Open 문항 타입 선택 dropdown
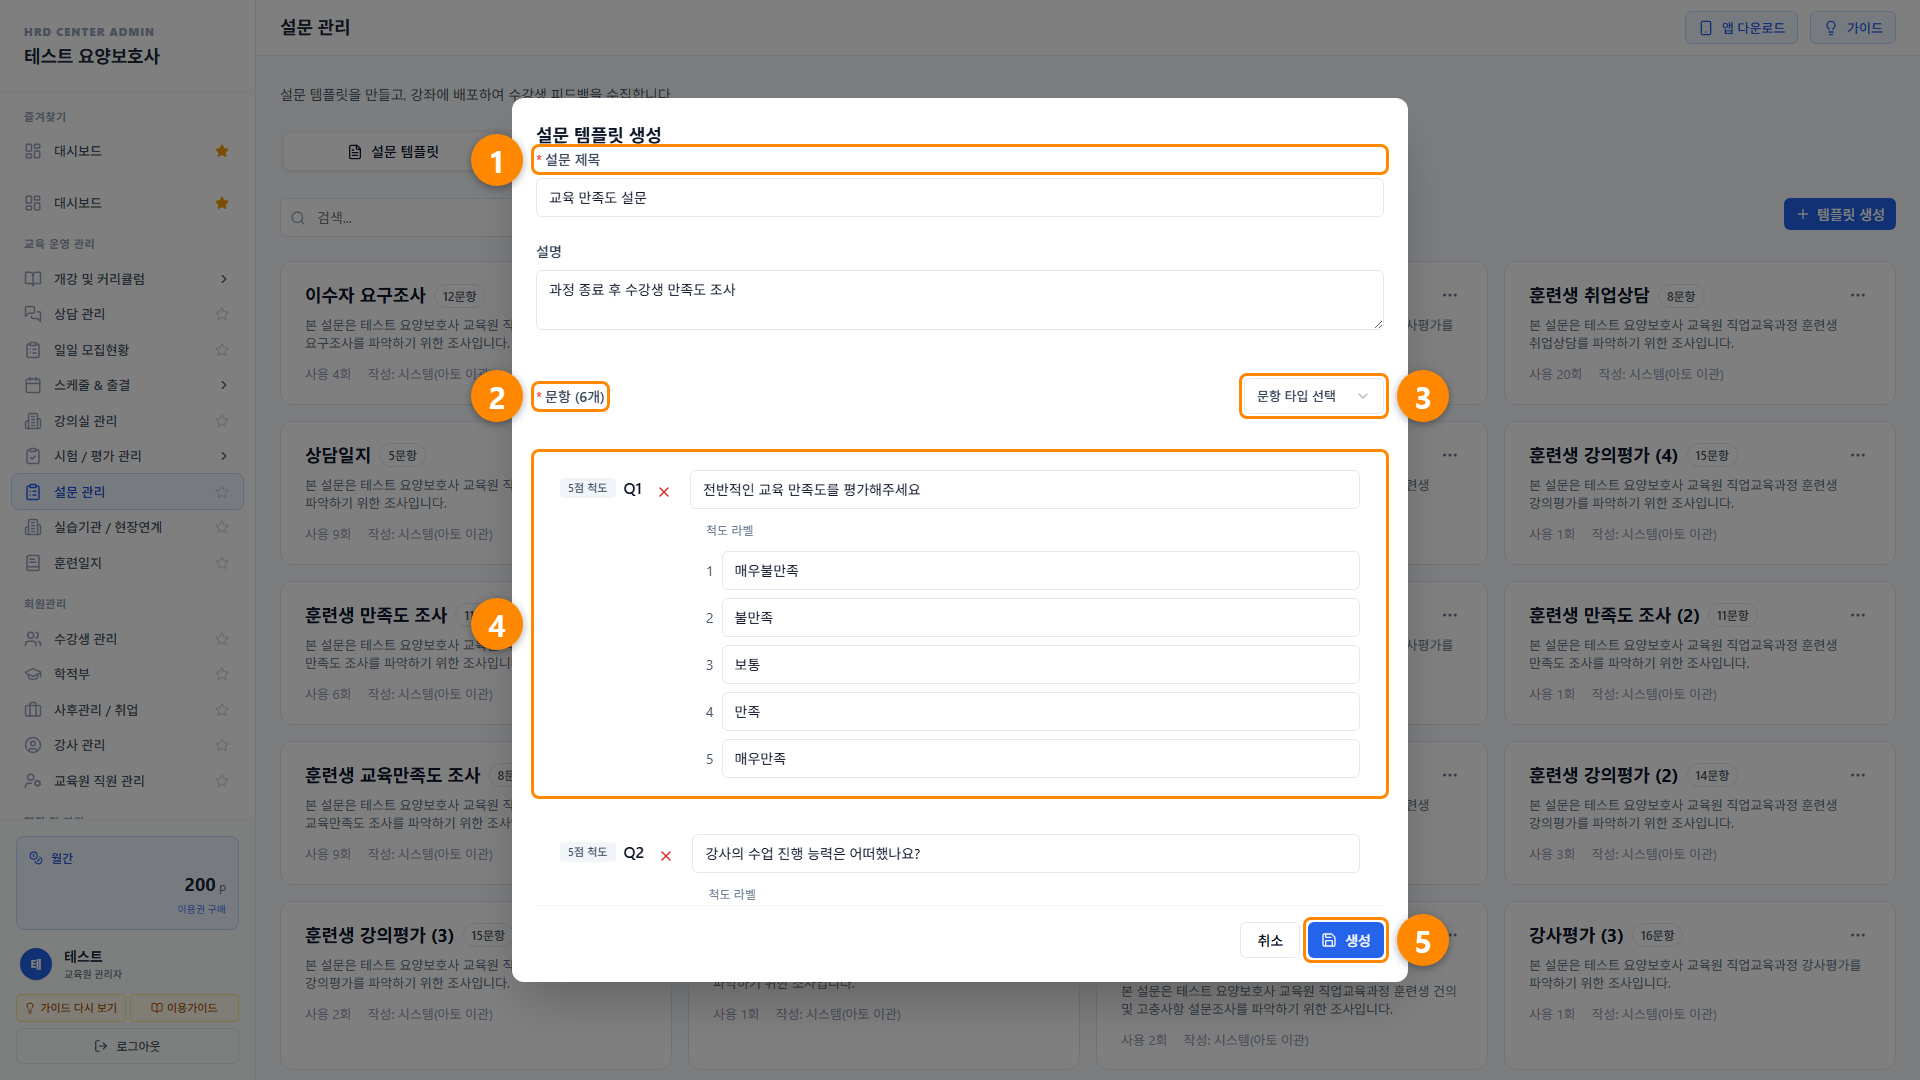Image resolution: width=1920 pixels, height=1080 pixels. tap(1313, 396)
